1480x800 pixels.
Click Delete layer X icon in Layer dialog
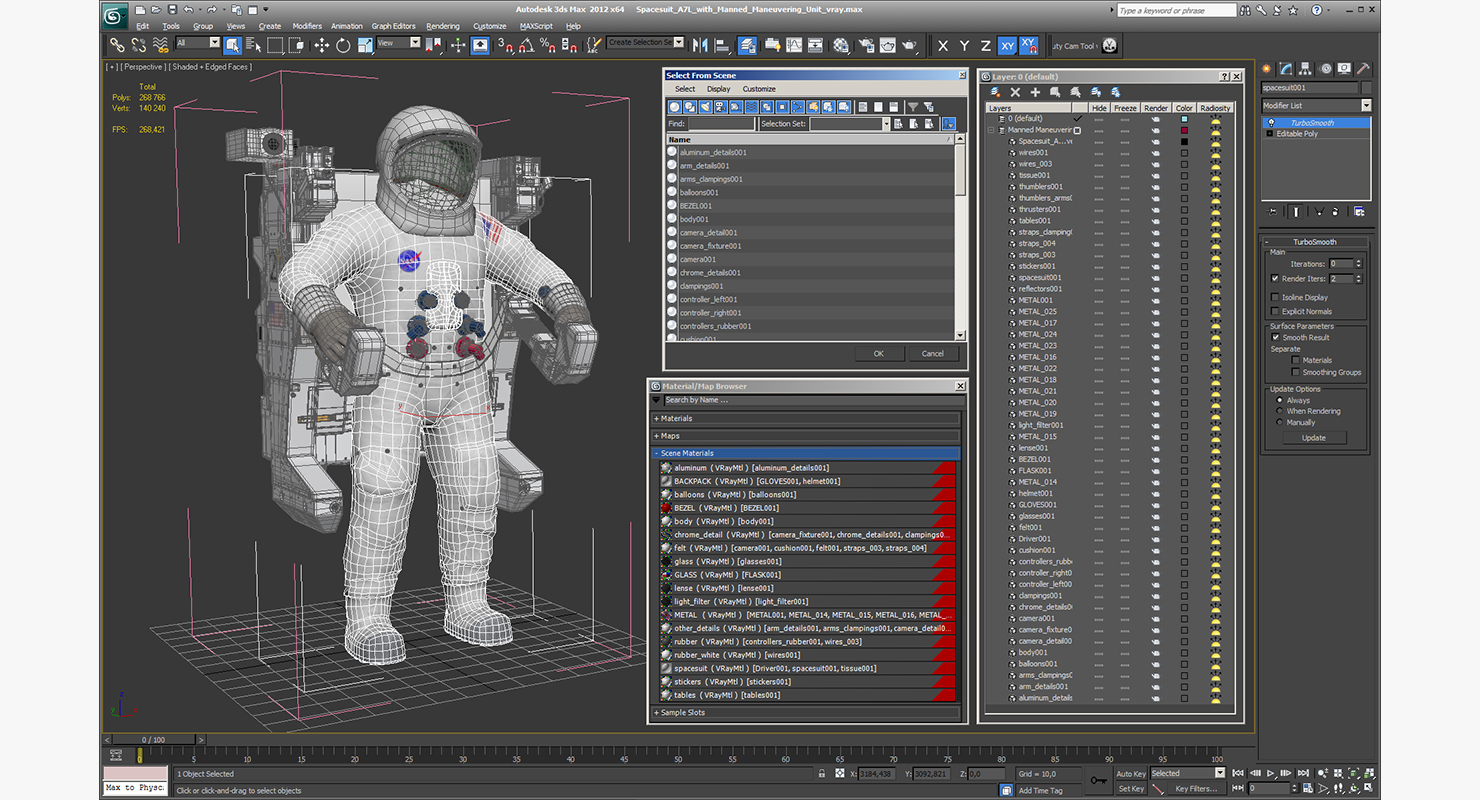pos(1015,92)
